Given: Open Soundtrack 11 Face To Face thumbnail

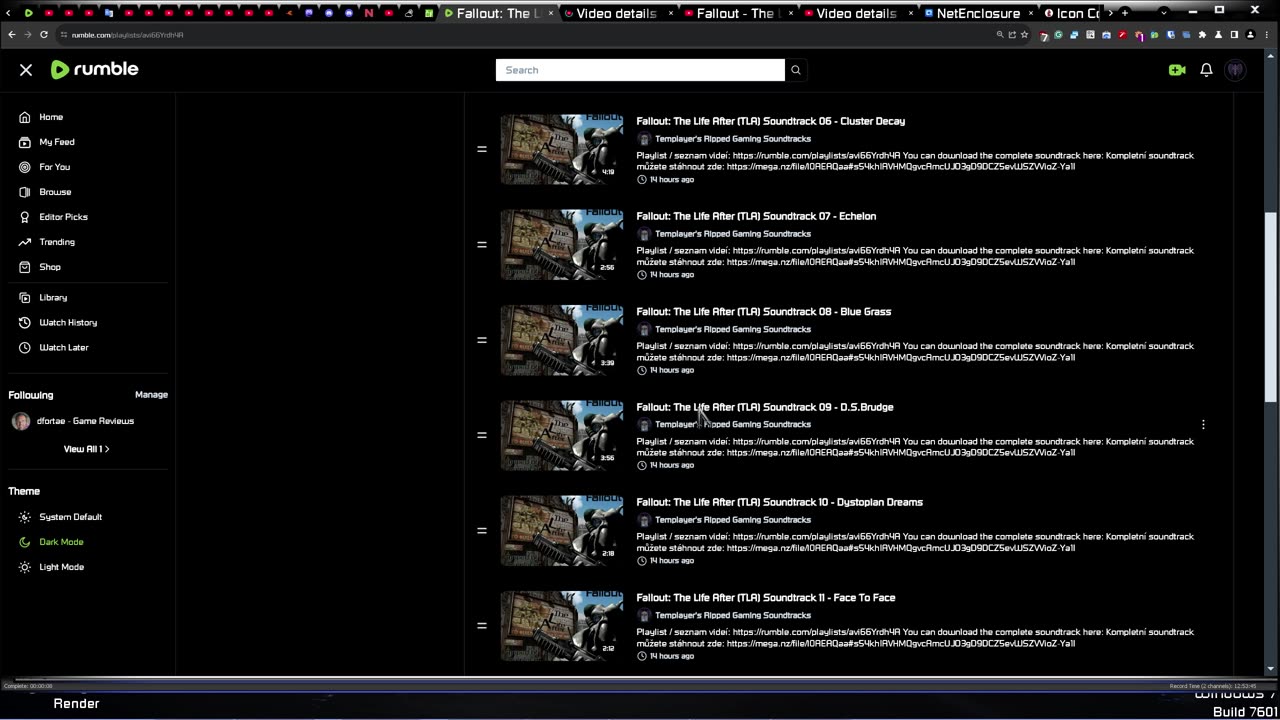Looking at the screenshot, I should pyautogui.click(x=561, y=626).
